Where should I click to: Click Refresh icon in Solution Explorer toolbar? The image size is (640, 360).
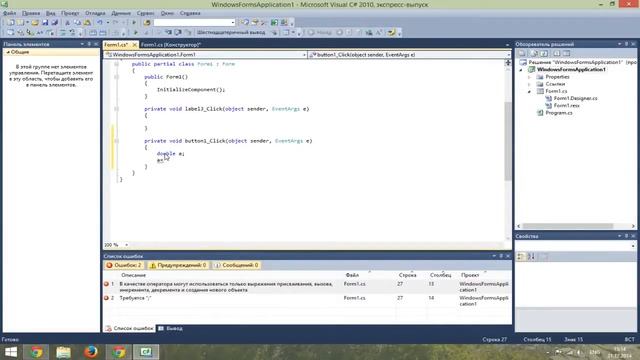pos(544,53)
